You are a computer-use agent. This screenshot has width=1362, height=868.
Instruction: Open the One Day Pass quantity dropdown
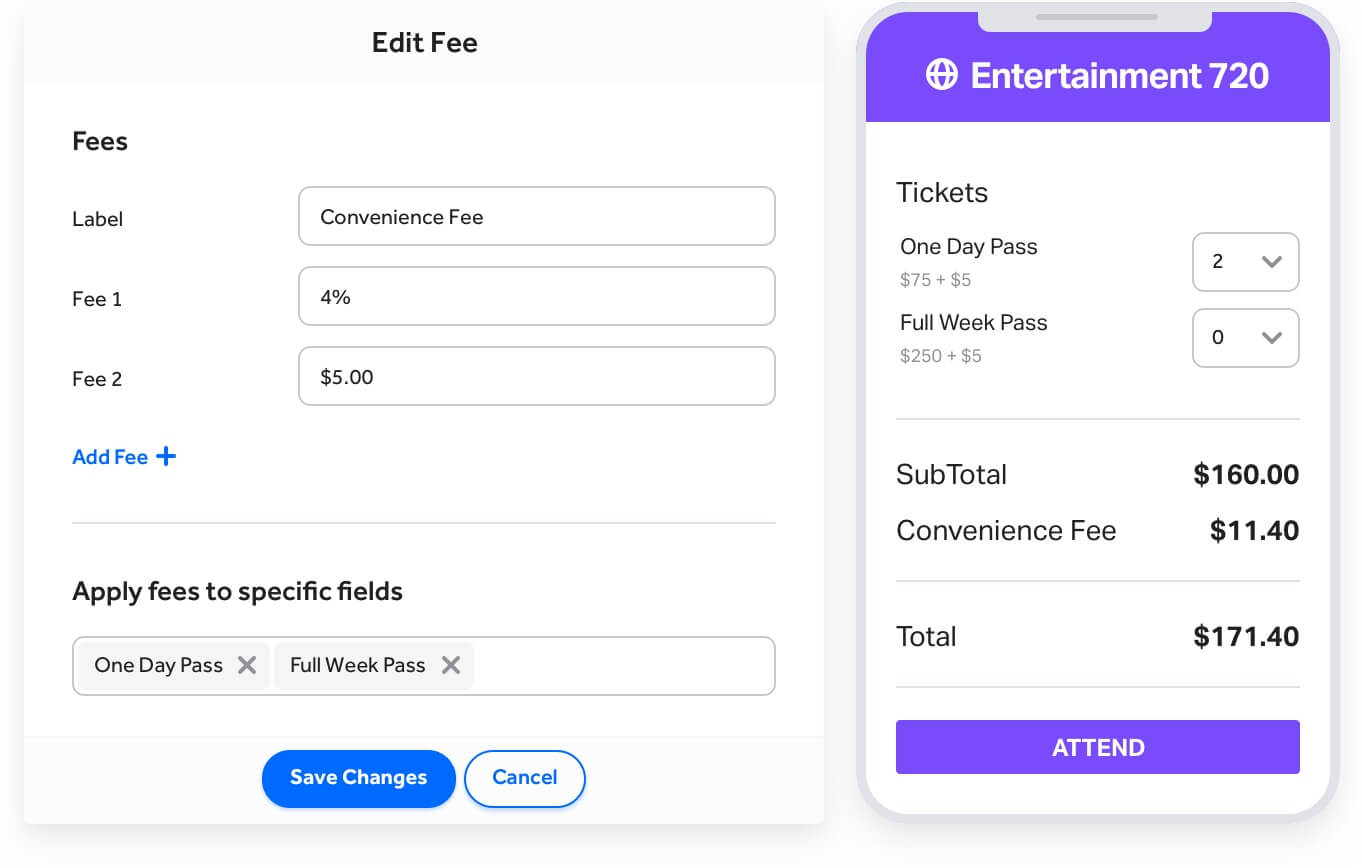click(1245, 262)
